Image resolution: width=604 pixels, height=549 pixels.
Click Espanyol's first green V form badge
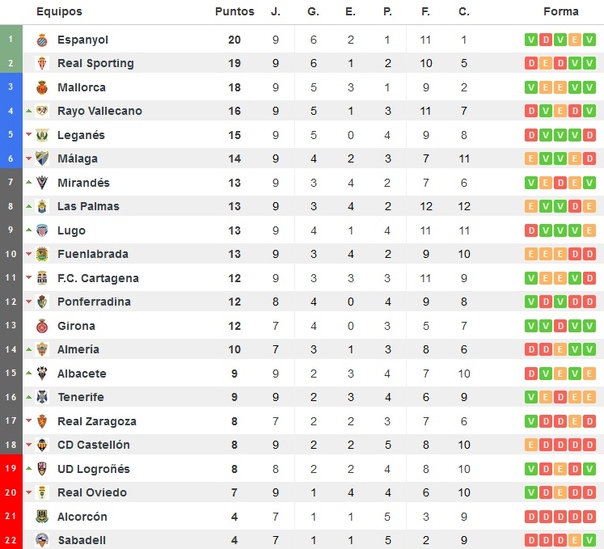point(531,40)
